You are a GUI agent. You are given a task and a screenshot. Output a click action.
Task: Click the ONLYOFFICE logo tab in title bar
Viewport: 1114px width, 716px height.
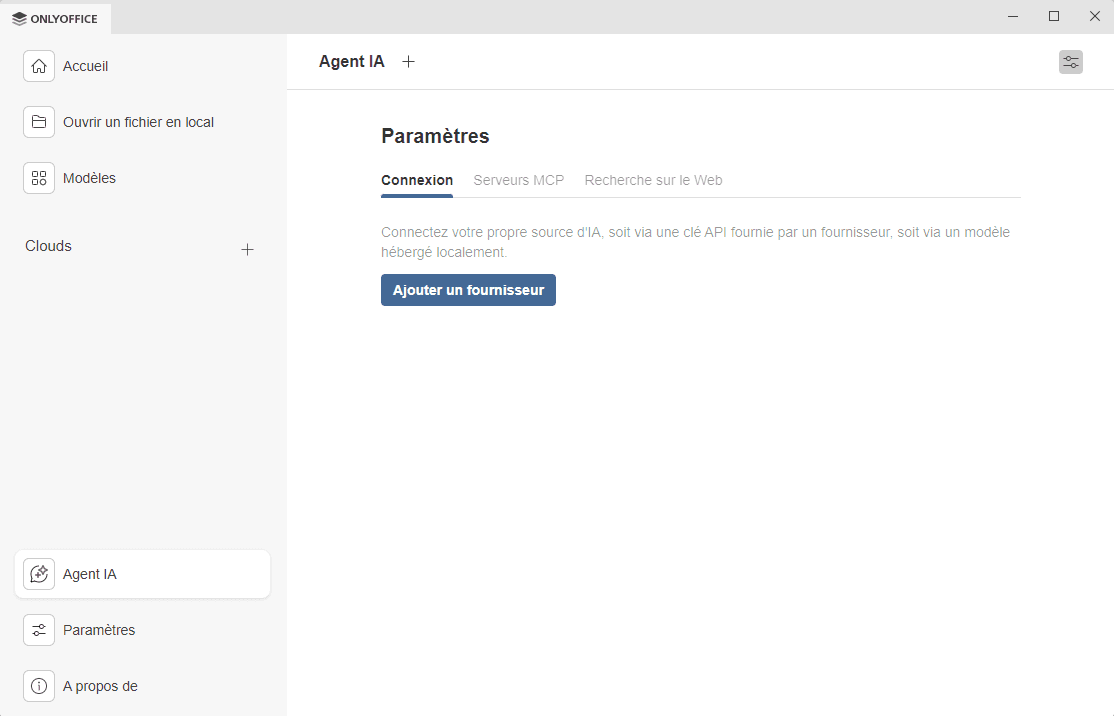click(x=56, y=18)
